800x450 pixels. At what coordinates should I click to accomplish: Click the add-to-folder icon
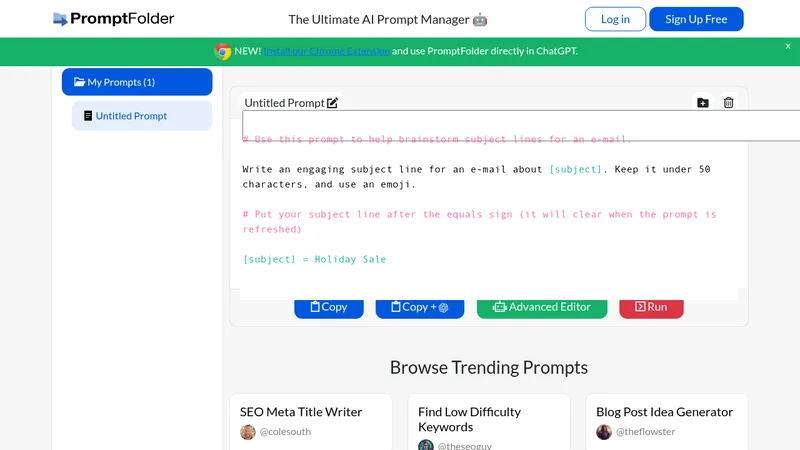click(703, 103)
